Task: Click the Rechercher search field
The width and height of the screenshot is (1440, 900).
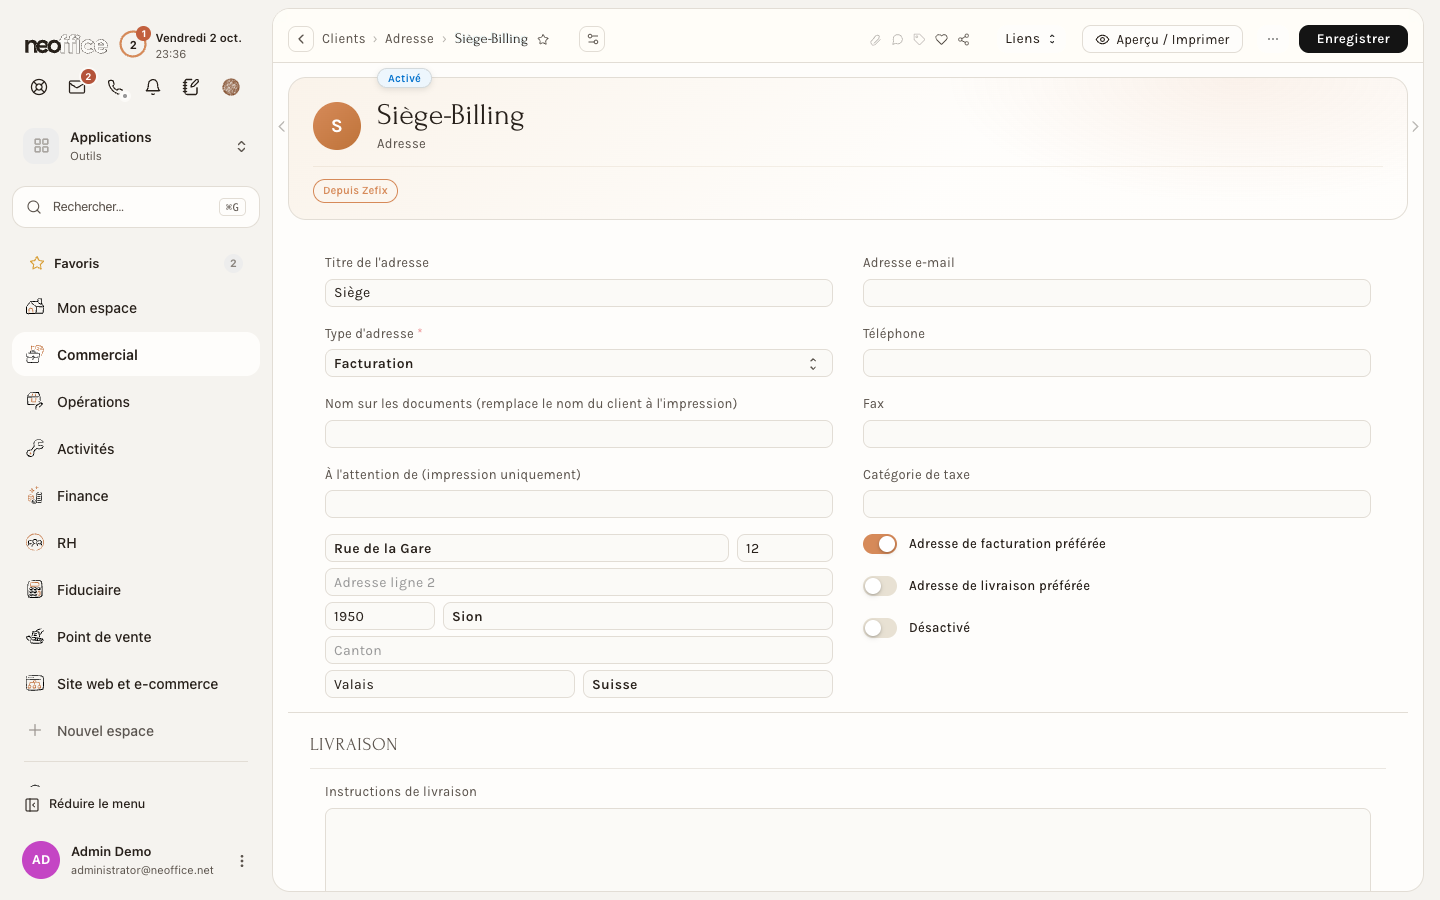Action: pos(136,207)
